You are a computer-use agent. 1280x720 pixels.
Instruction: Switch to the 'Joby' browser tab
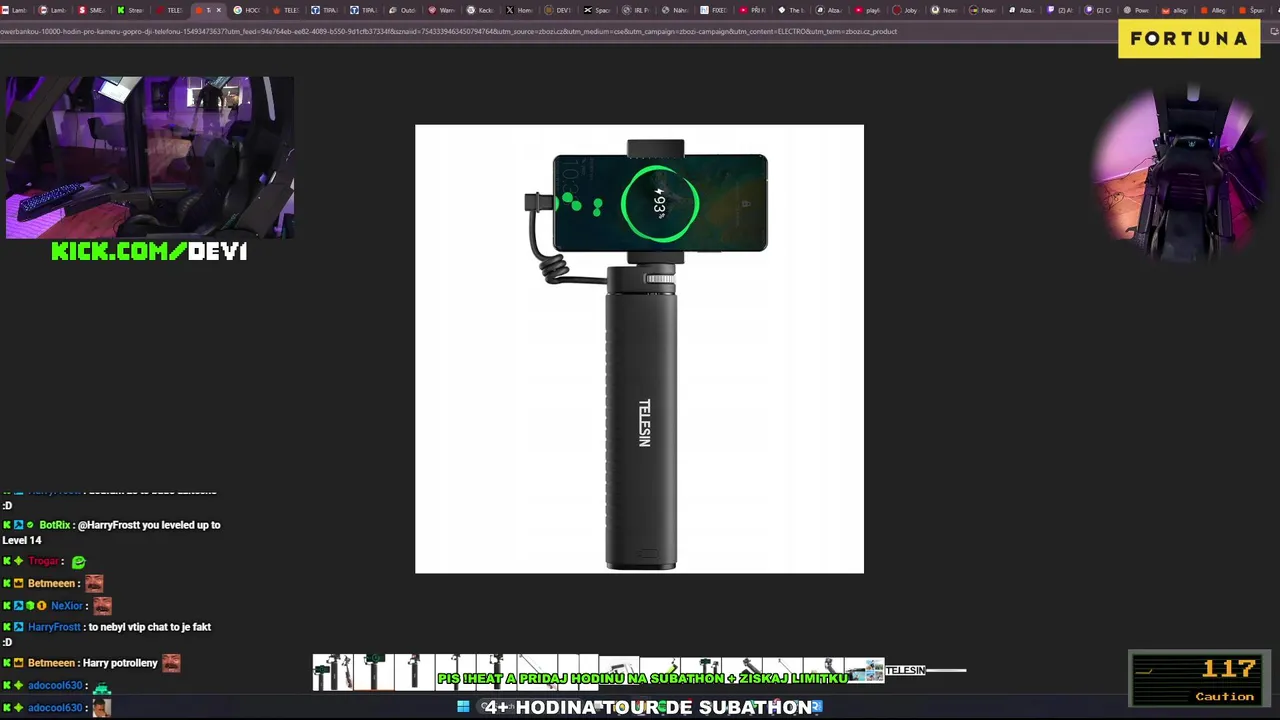(906, 10)
